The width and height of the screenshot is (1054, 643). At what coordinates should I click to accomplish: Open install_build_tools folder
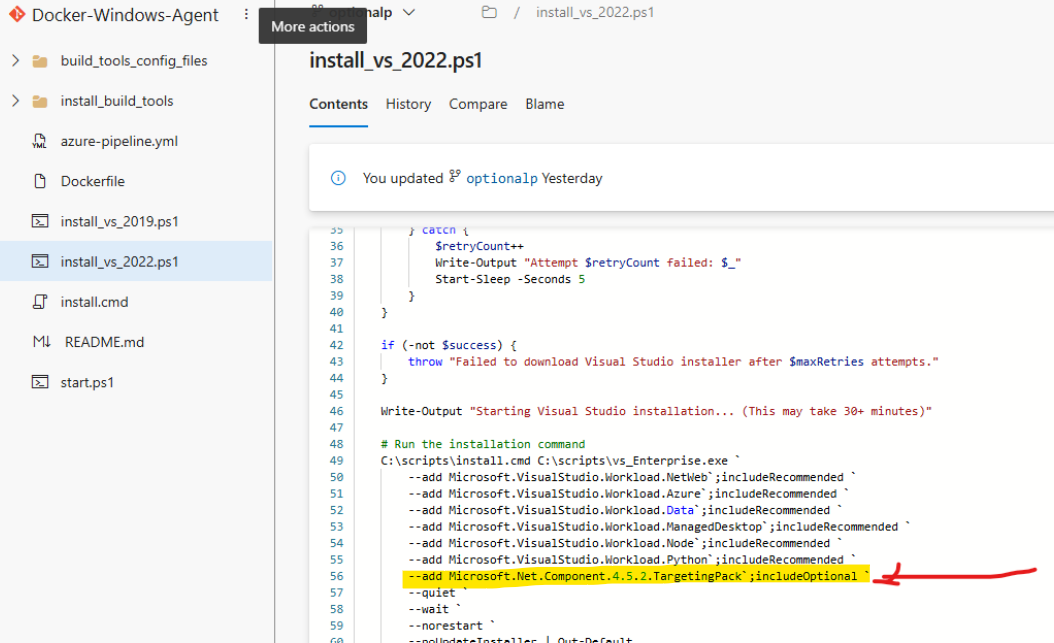click(117, 101)
